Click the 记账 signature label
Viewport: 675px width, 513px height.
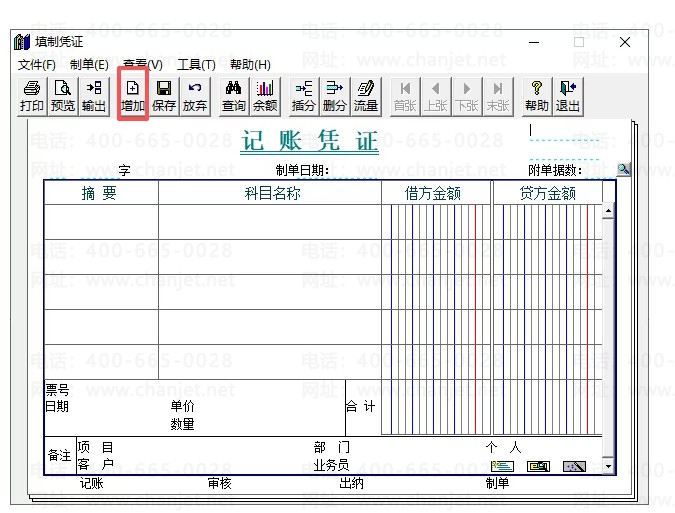92,483
